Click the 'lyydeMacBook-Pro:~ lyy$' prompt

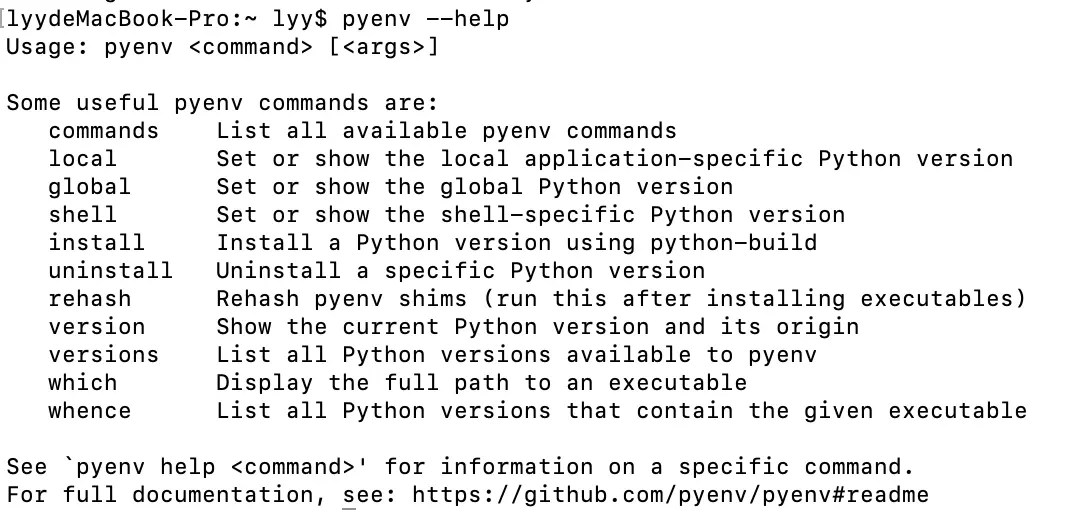click(167, 19)
